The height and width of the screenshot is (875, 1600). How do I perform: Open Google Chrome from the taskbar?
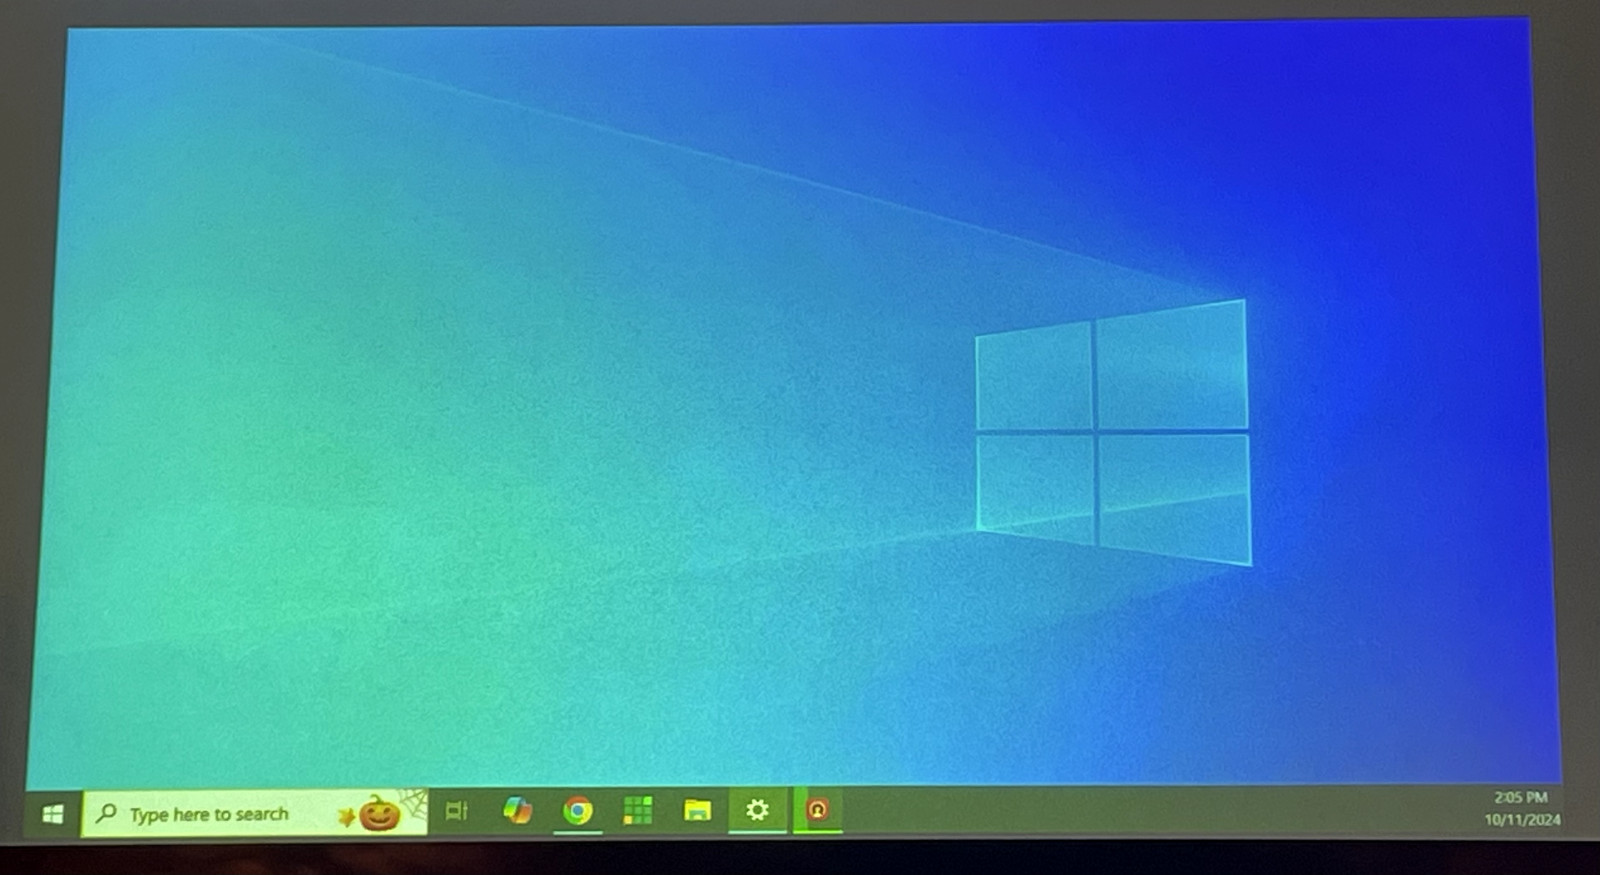coord(577,810)
